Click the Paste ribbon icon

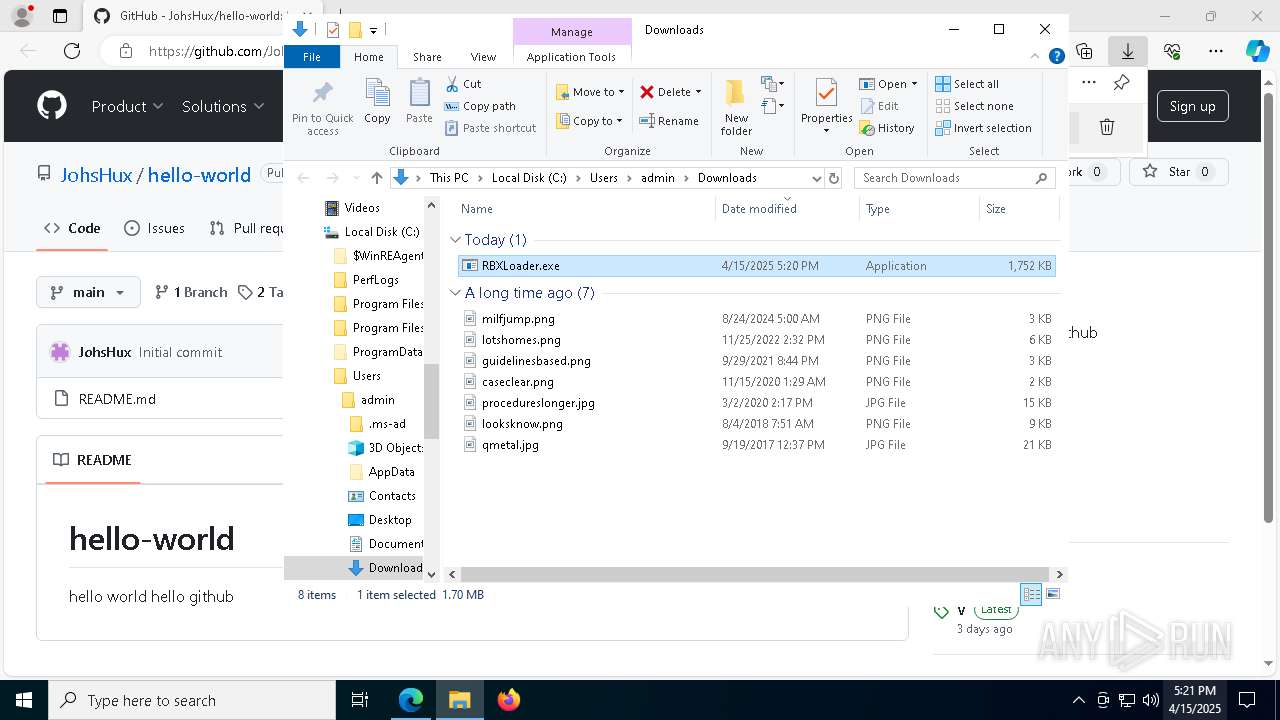(419, 102)
